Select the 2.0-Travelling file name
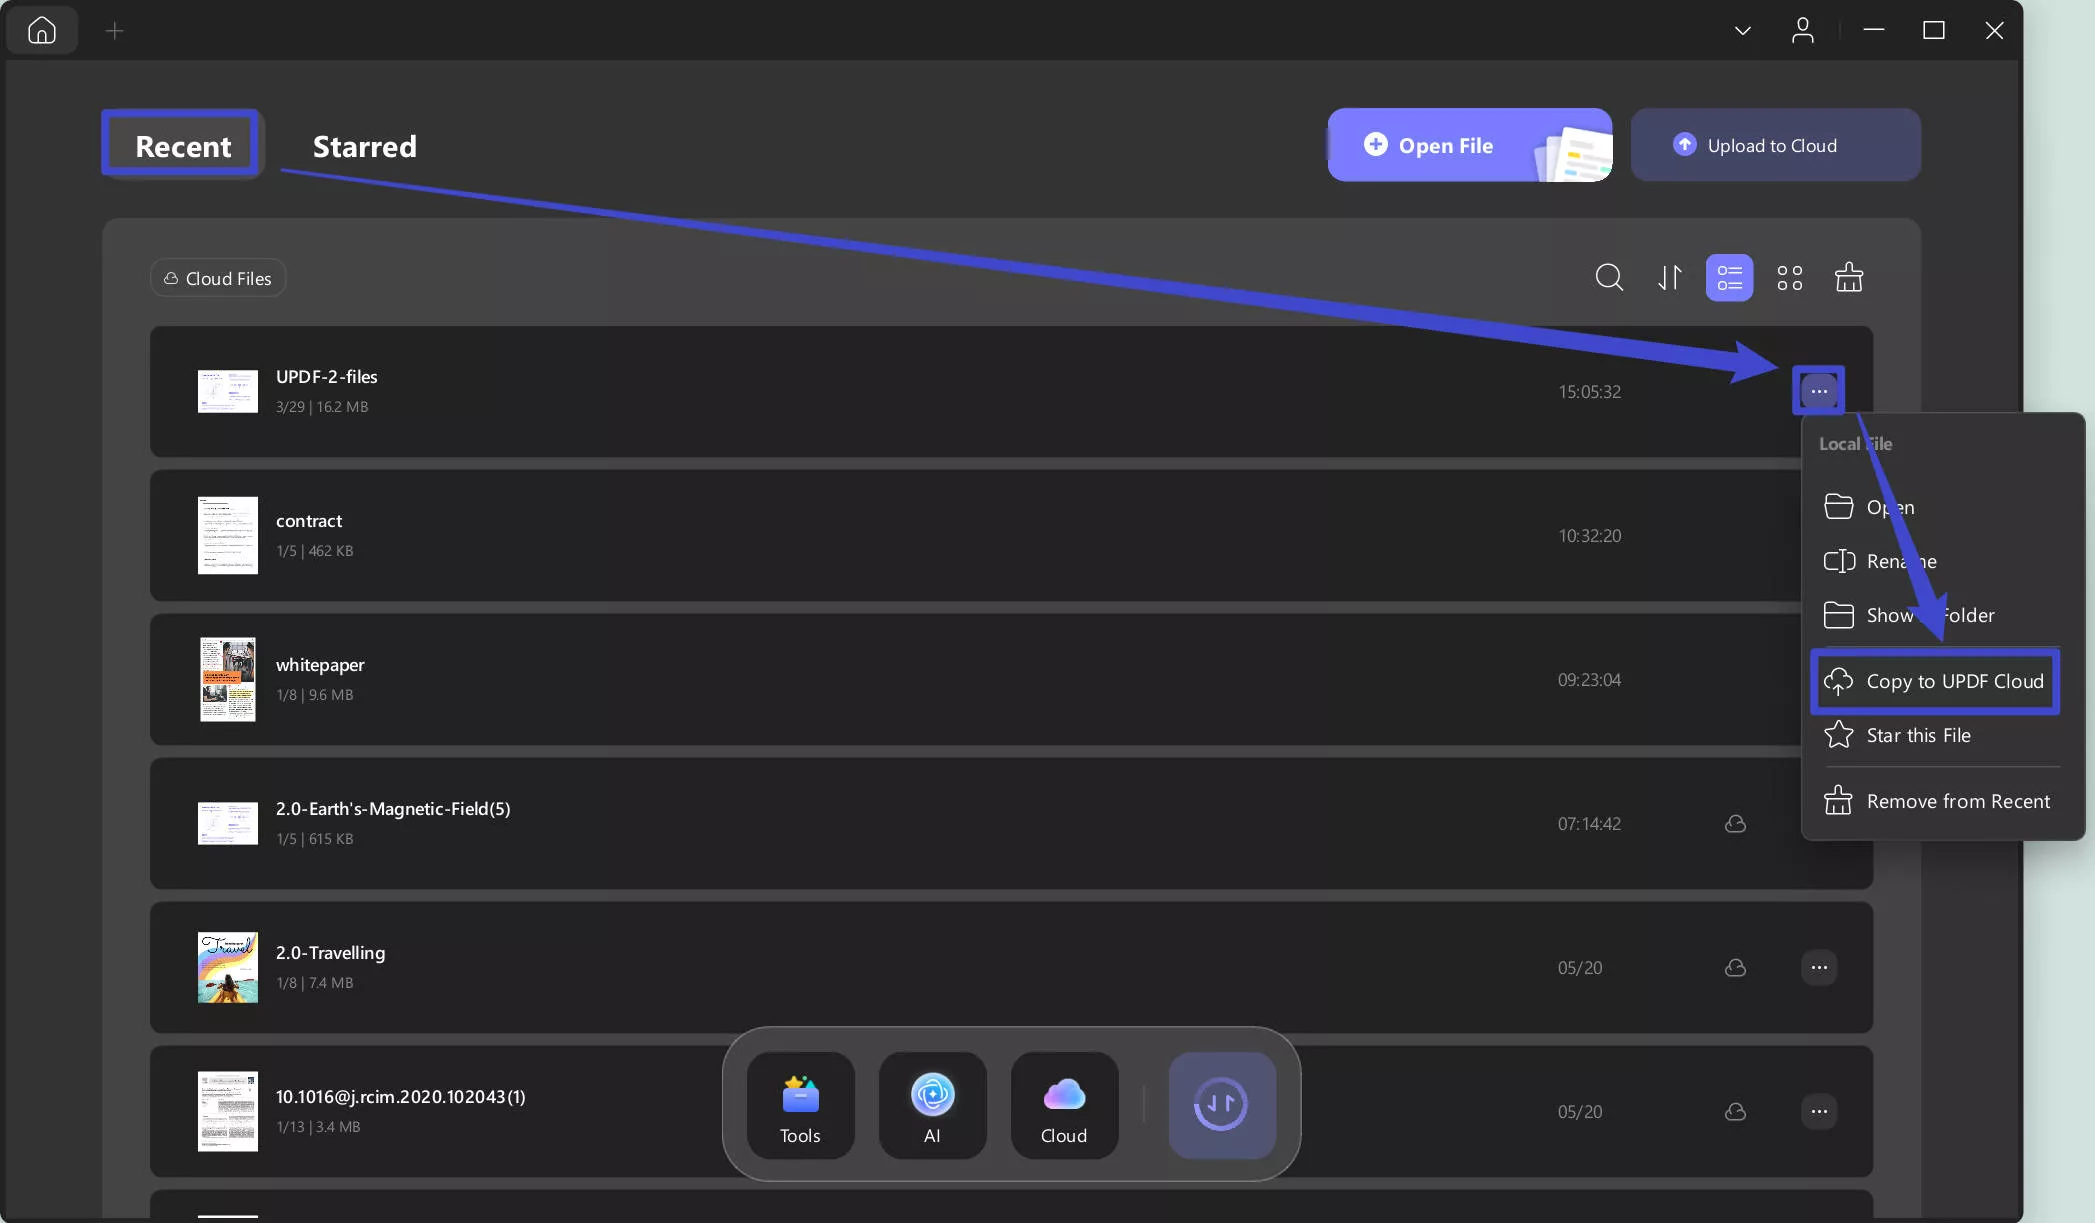The width and height of the screenshot is (2095, 1223). [330, 953]
